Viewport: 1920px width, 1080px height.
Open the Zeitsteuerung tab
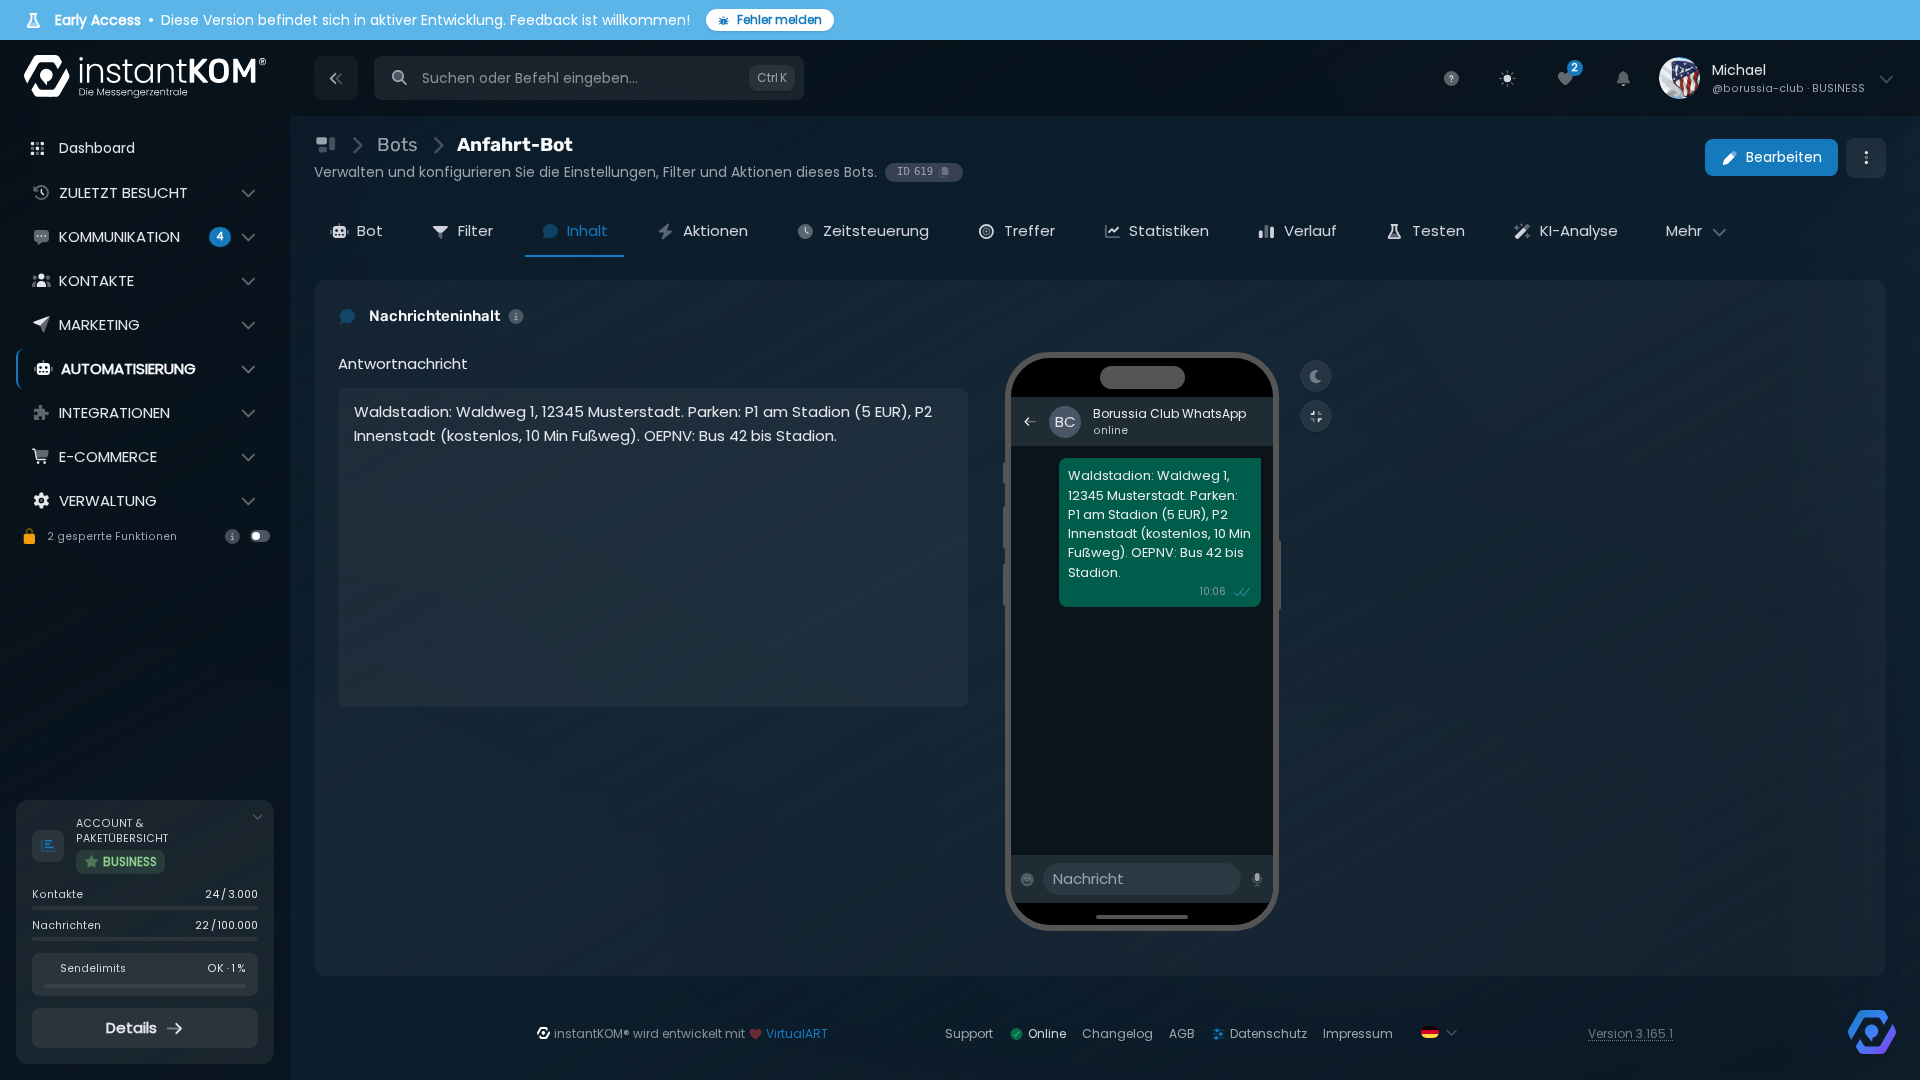click(863, 232)
